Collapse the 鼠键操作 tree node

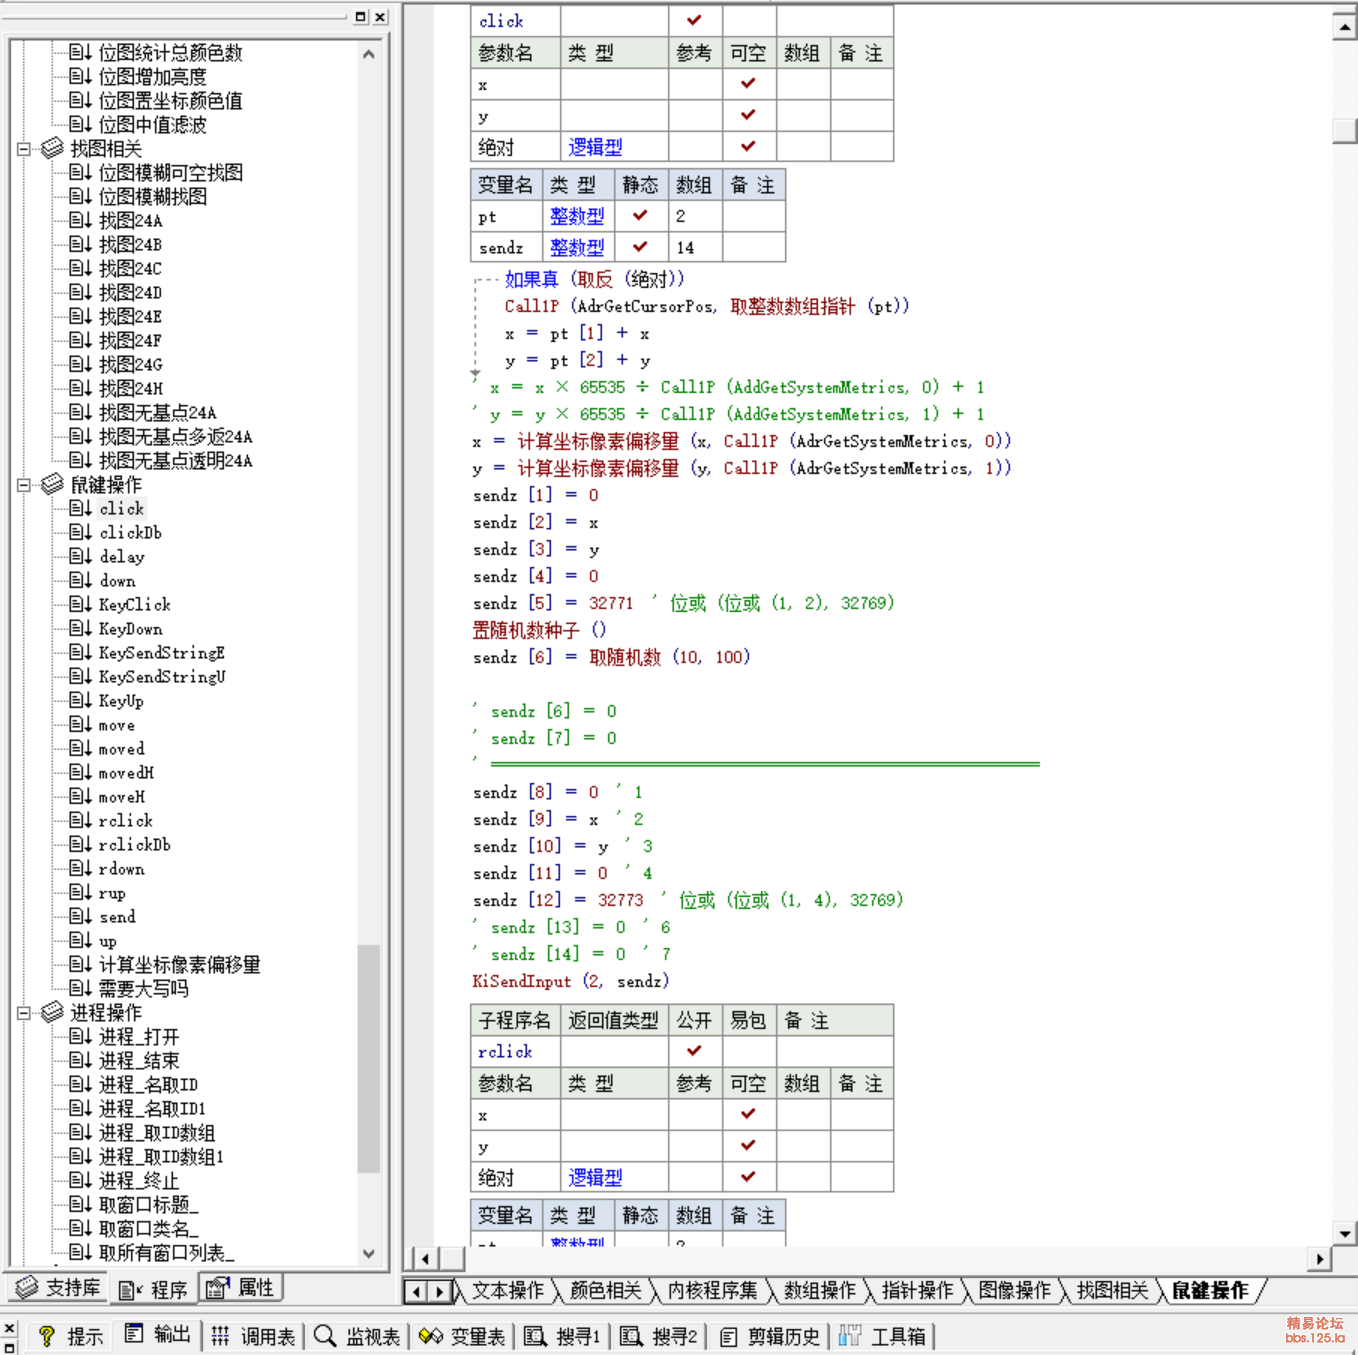pos(24,485)
